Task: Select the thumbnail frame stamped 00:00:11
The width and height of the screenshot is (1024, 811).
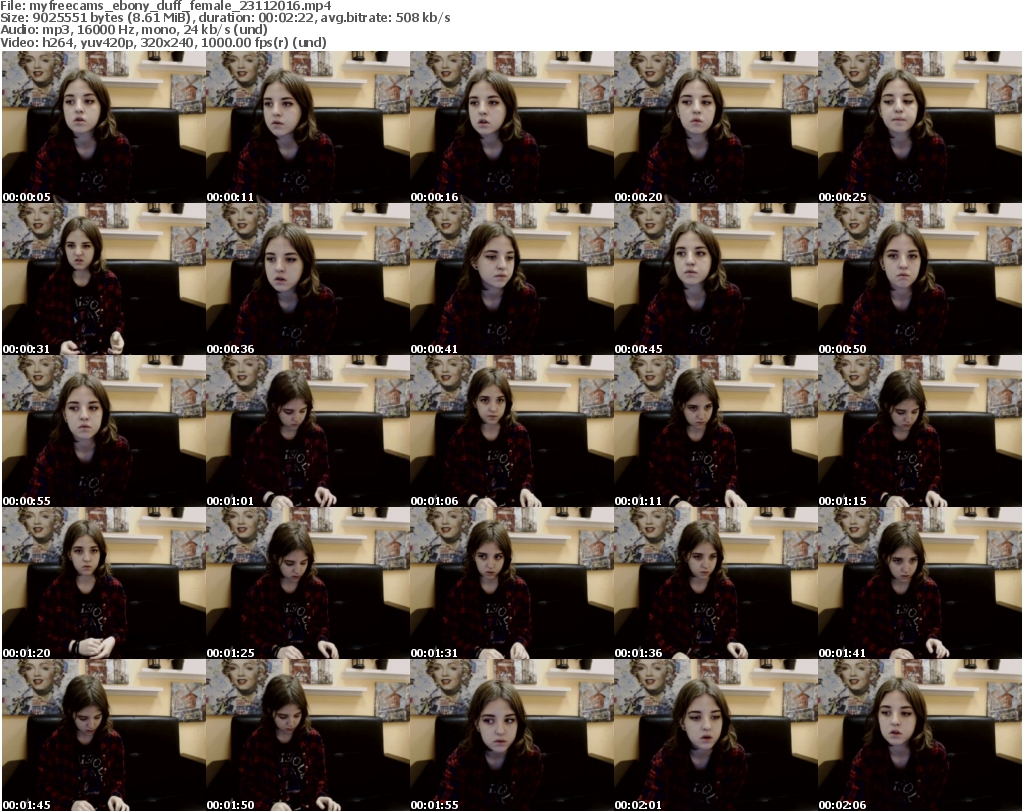Action: (308, 127)
